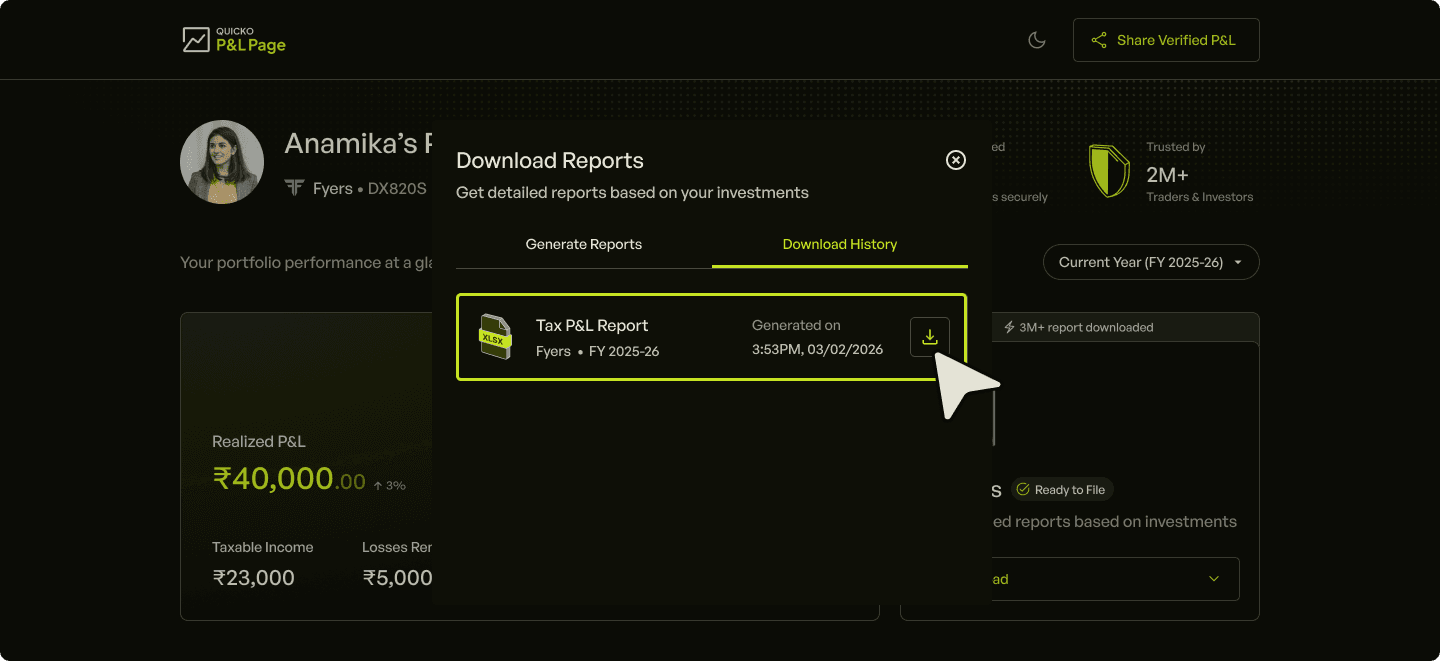Select the Download History tab
This screenshot has height=661, width=1440.
[x=840, y=244]
